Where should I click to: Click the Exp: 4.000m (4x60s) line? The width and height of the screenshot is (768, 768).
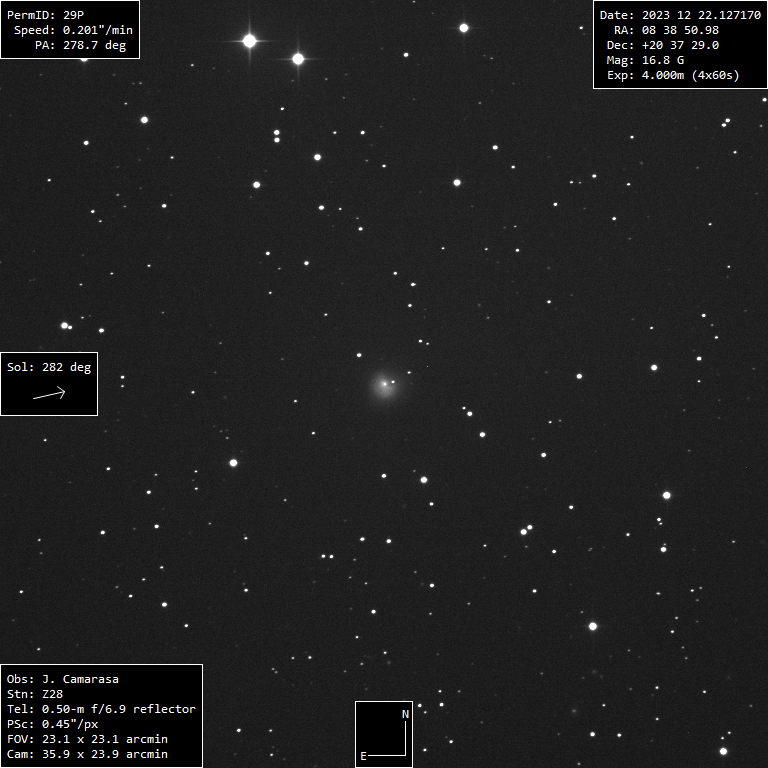pos(673,75)
